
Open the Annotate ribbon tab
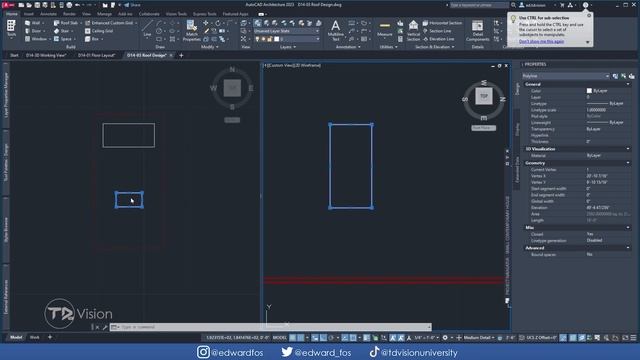pos(48,14)
